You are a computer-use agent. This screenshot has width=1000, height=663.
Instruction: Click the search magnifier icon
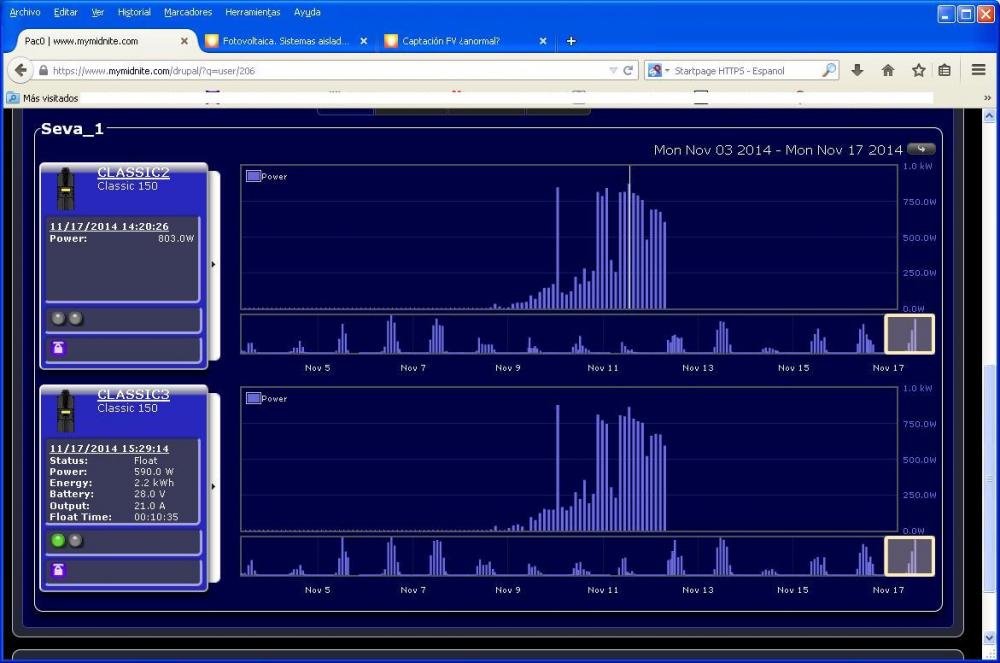828,70
